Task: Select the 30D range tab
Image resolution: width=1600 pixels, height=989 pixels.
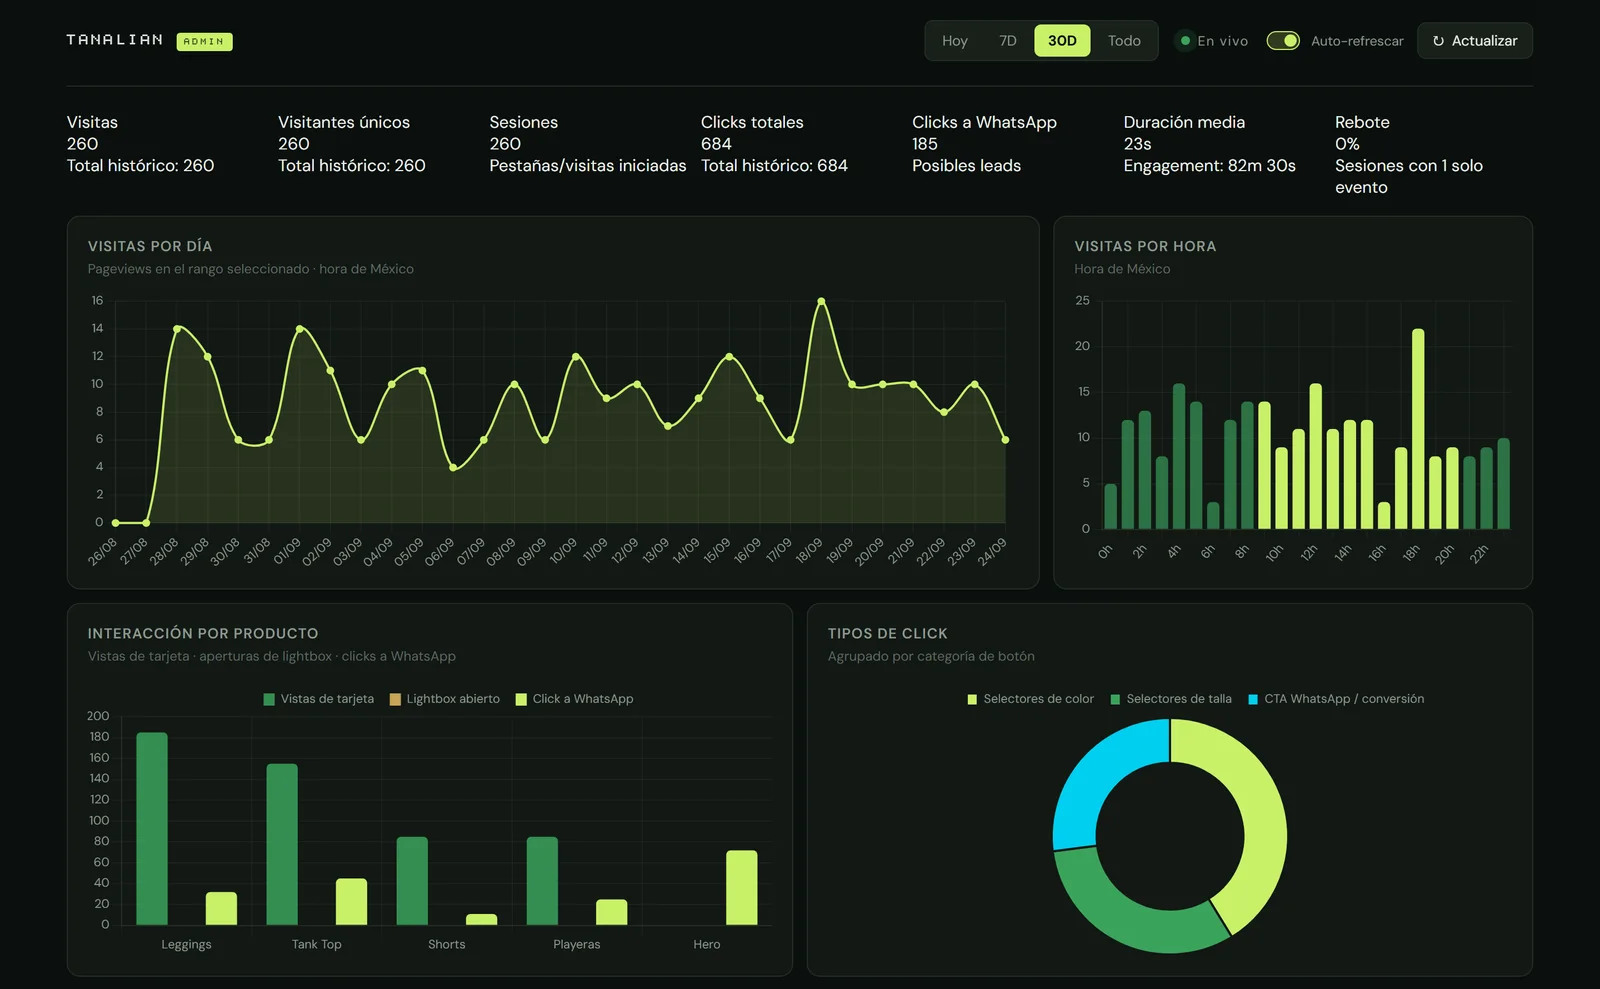Action: click(1062, 41)
